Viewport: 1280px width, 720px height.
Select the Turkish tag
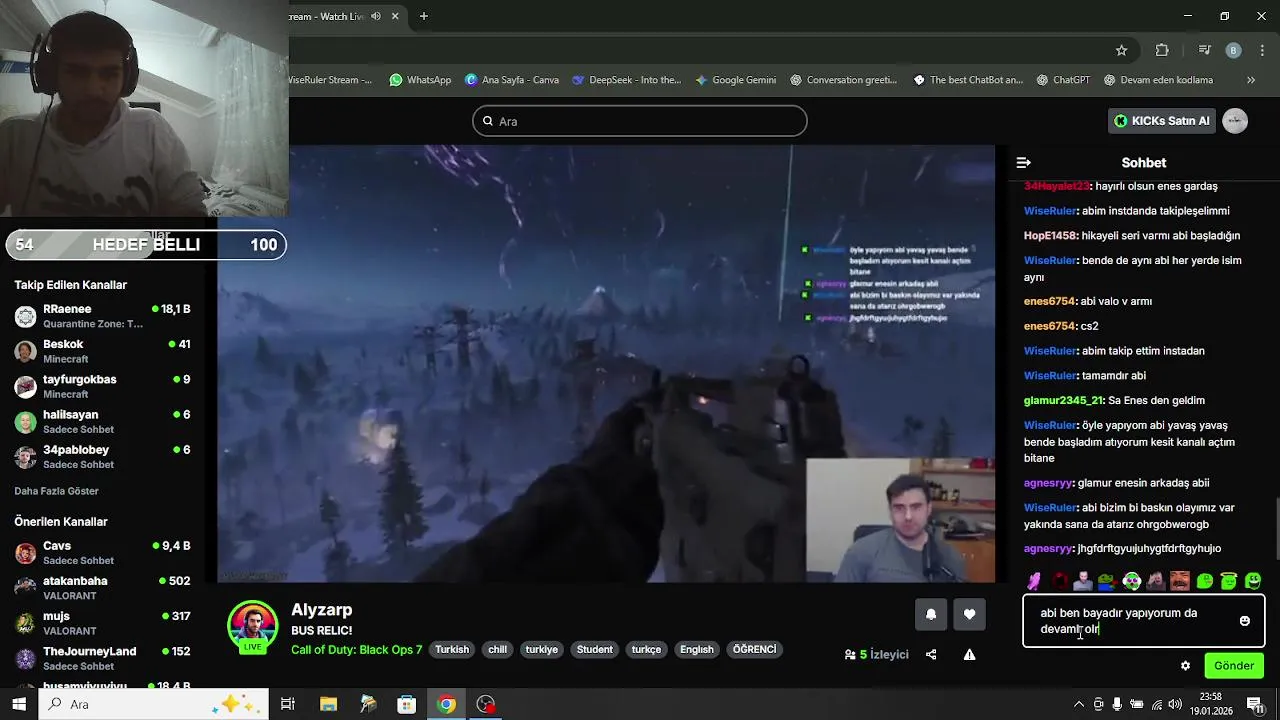(x=452, y=650)
